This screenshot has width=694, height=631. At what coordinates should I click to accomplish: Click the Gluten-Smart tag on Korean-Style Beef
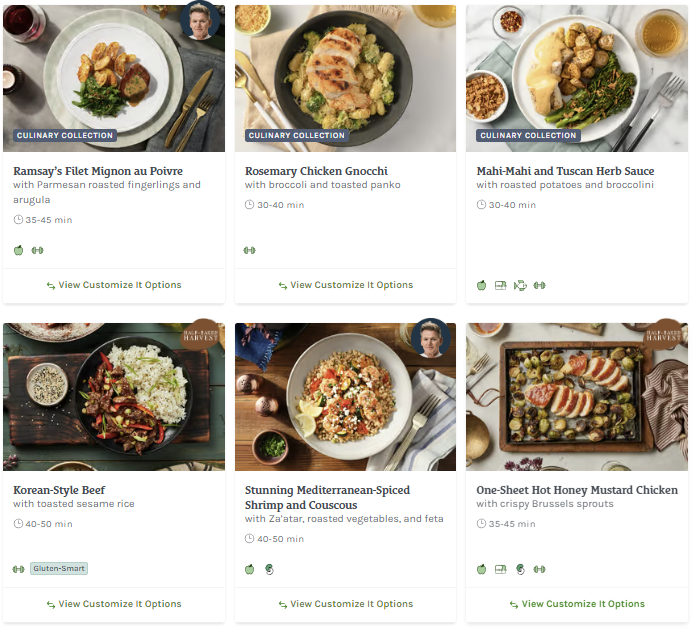(x=59, y=569)
